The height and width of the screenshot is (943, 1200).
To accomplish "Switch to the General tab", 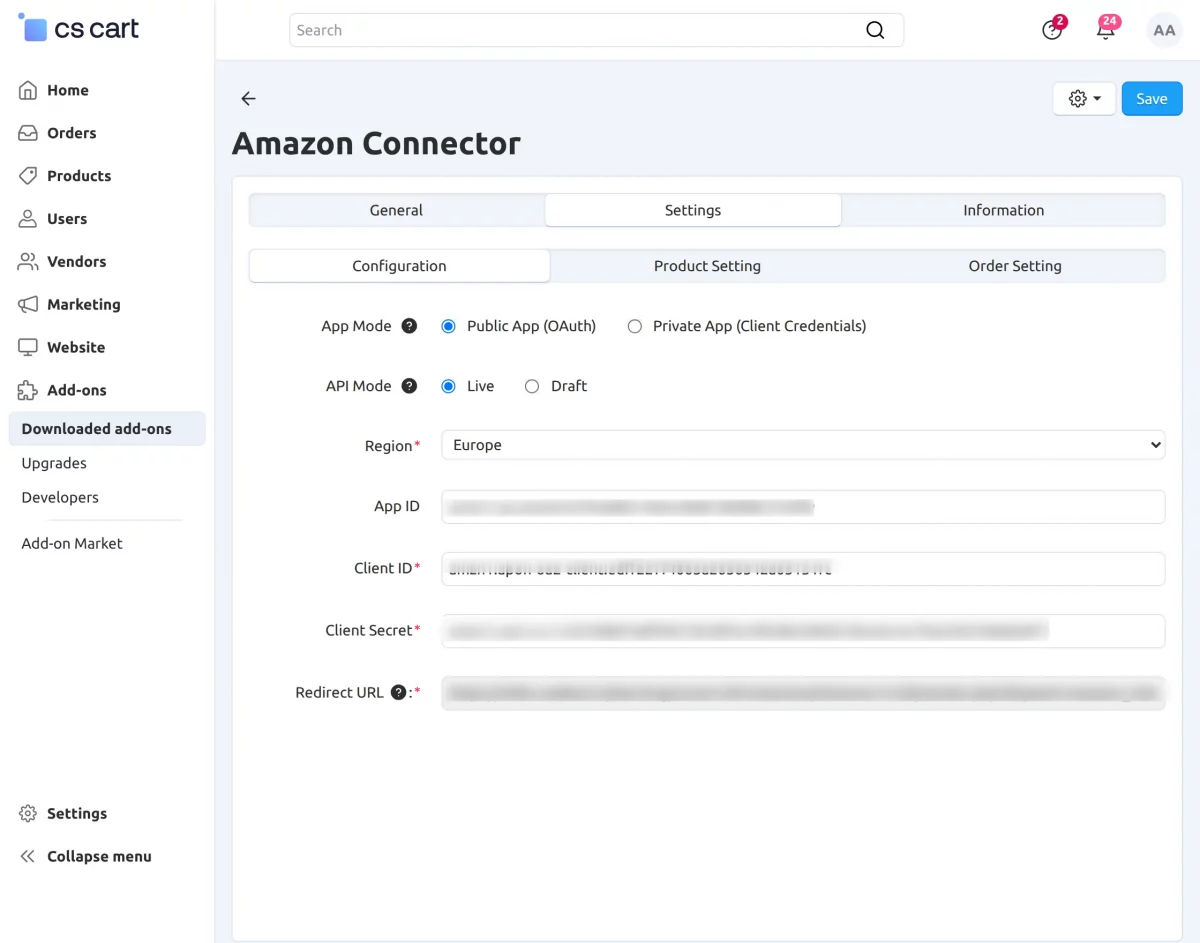I will (x=396, y=210).
